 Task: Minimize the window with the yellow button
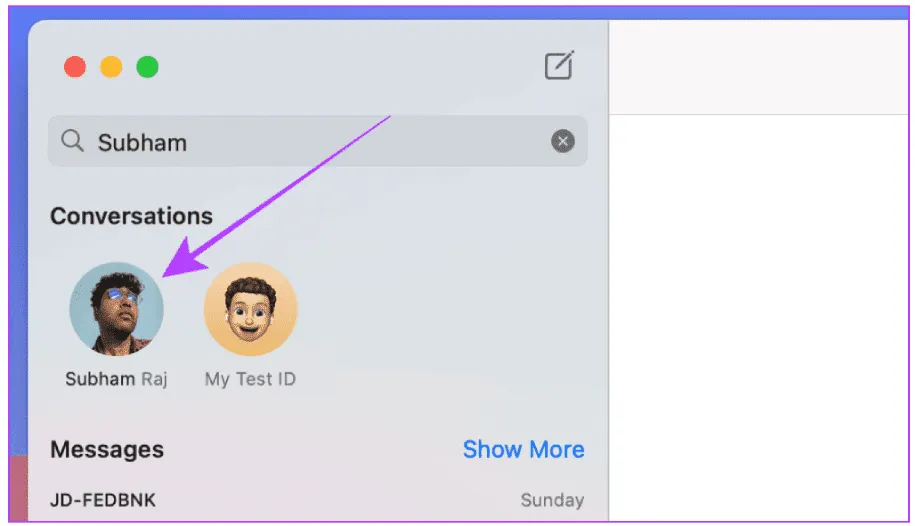point(111,67)
